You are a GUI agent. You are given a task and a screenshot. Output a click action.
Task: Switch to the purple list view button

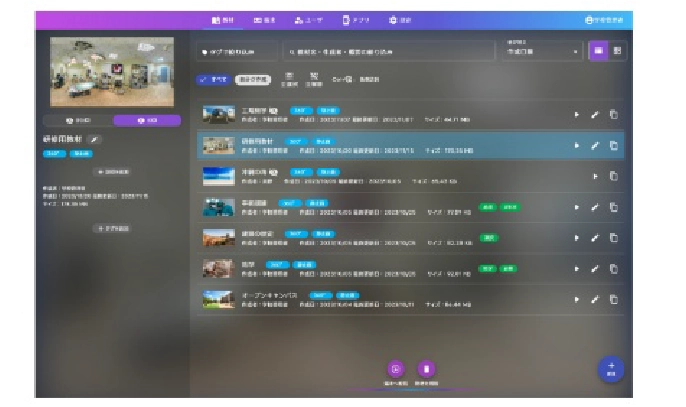(x=598, y=51)
